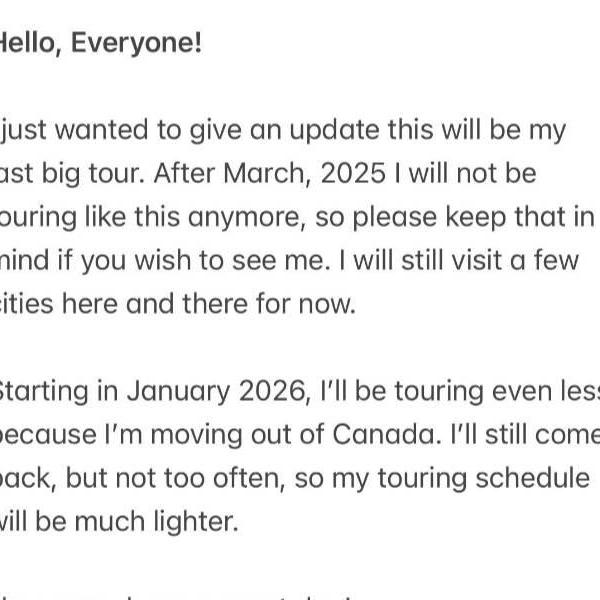Image resolution: width=600 pixels, height=600 pixels.
Task: Click on 'January 2026' date text
Action: pyautogui.click(x=218, y=392)
